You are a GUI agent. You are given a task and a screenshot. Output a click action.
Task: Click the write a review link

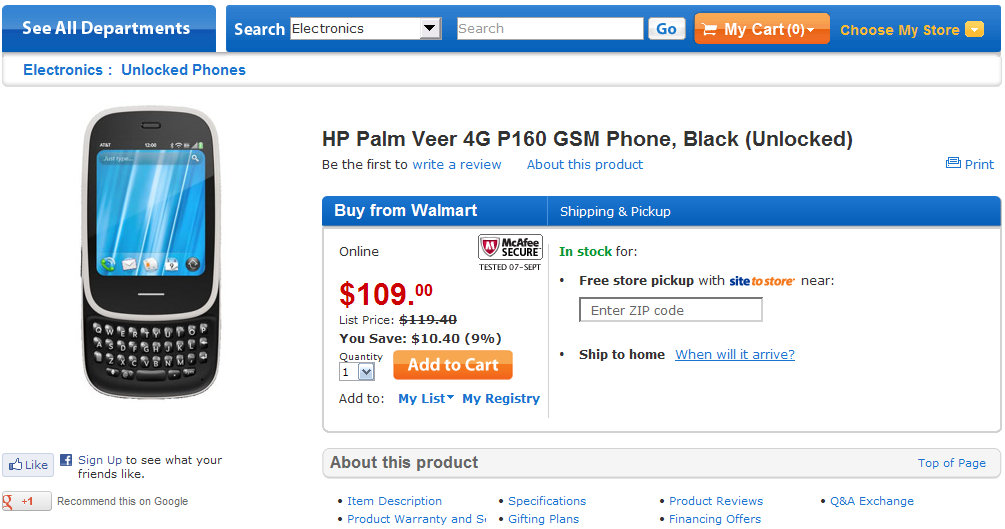[x=457, y=164]
